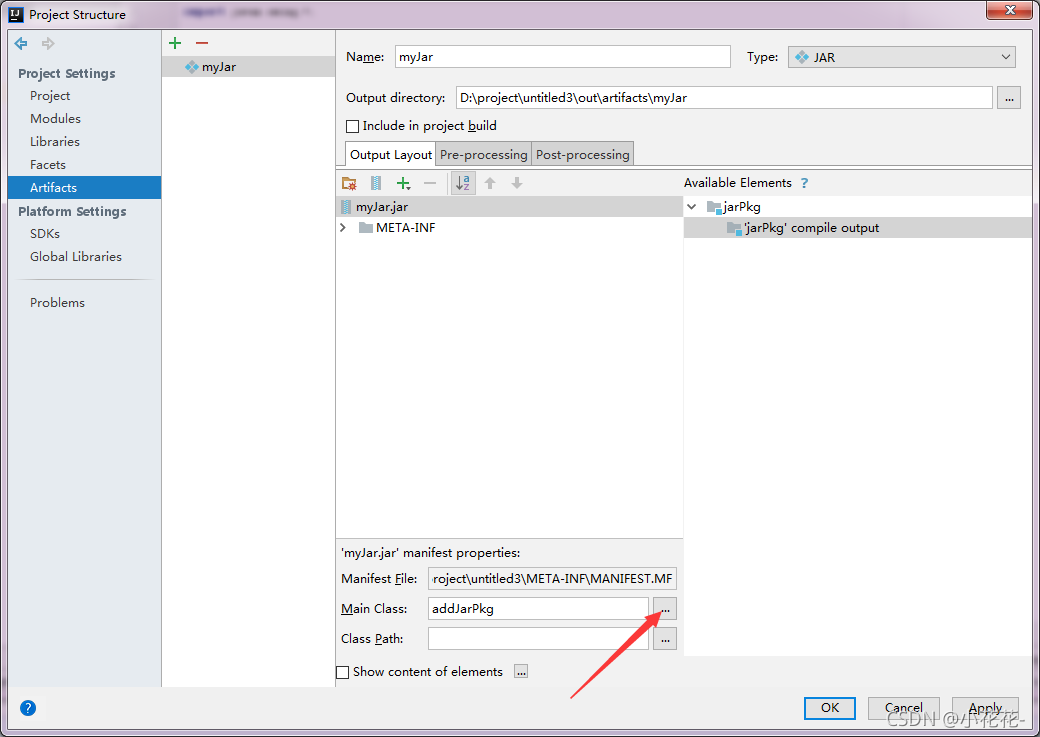This screenshot has width=1040, height=737.
Task: Browse for Class Path
Action: pos(665,639)
